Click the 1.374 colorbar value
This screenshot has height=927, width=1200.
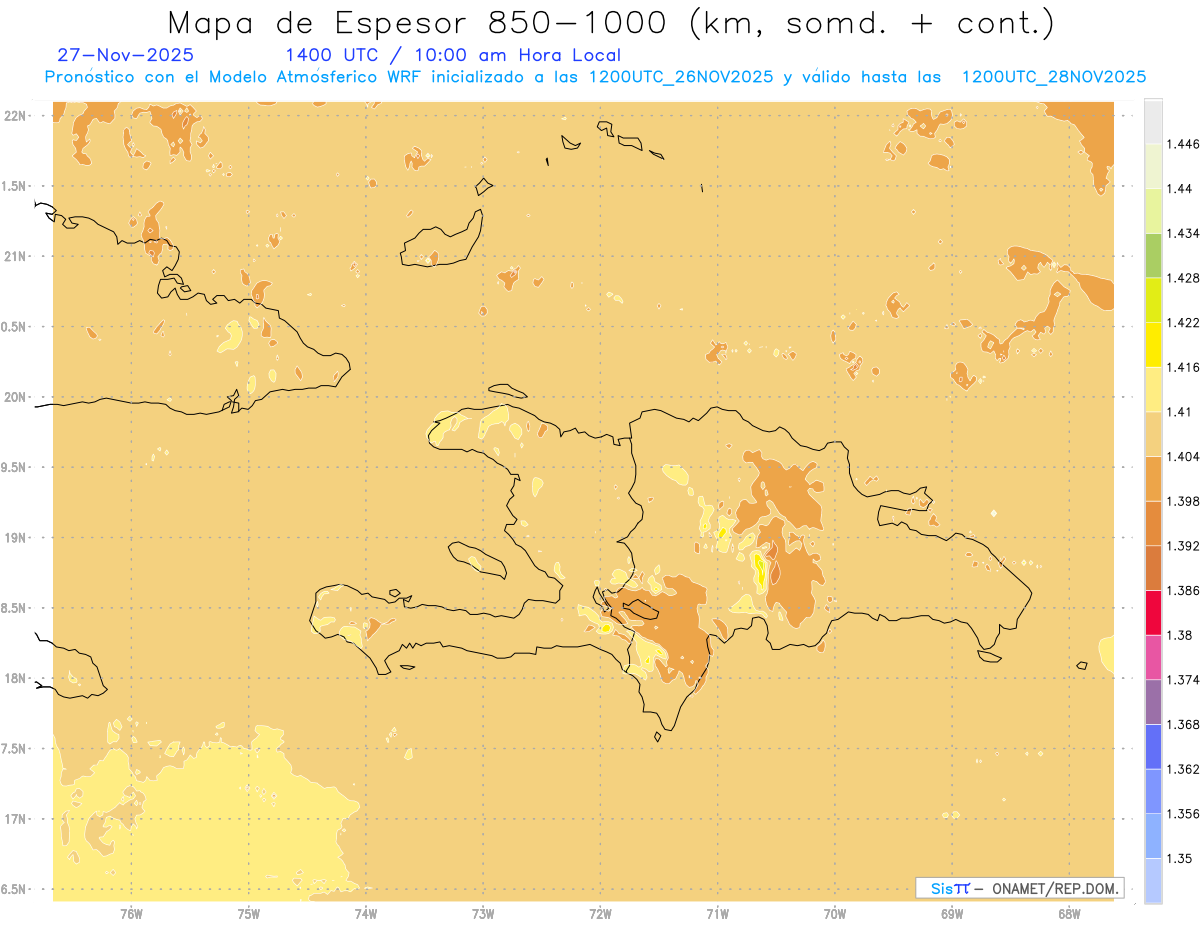(1182, 680)
